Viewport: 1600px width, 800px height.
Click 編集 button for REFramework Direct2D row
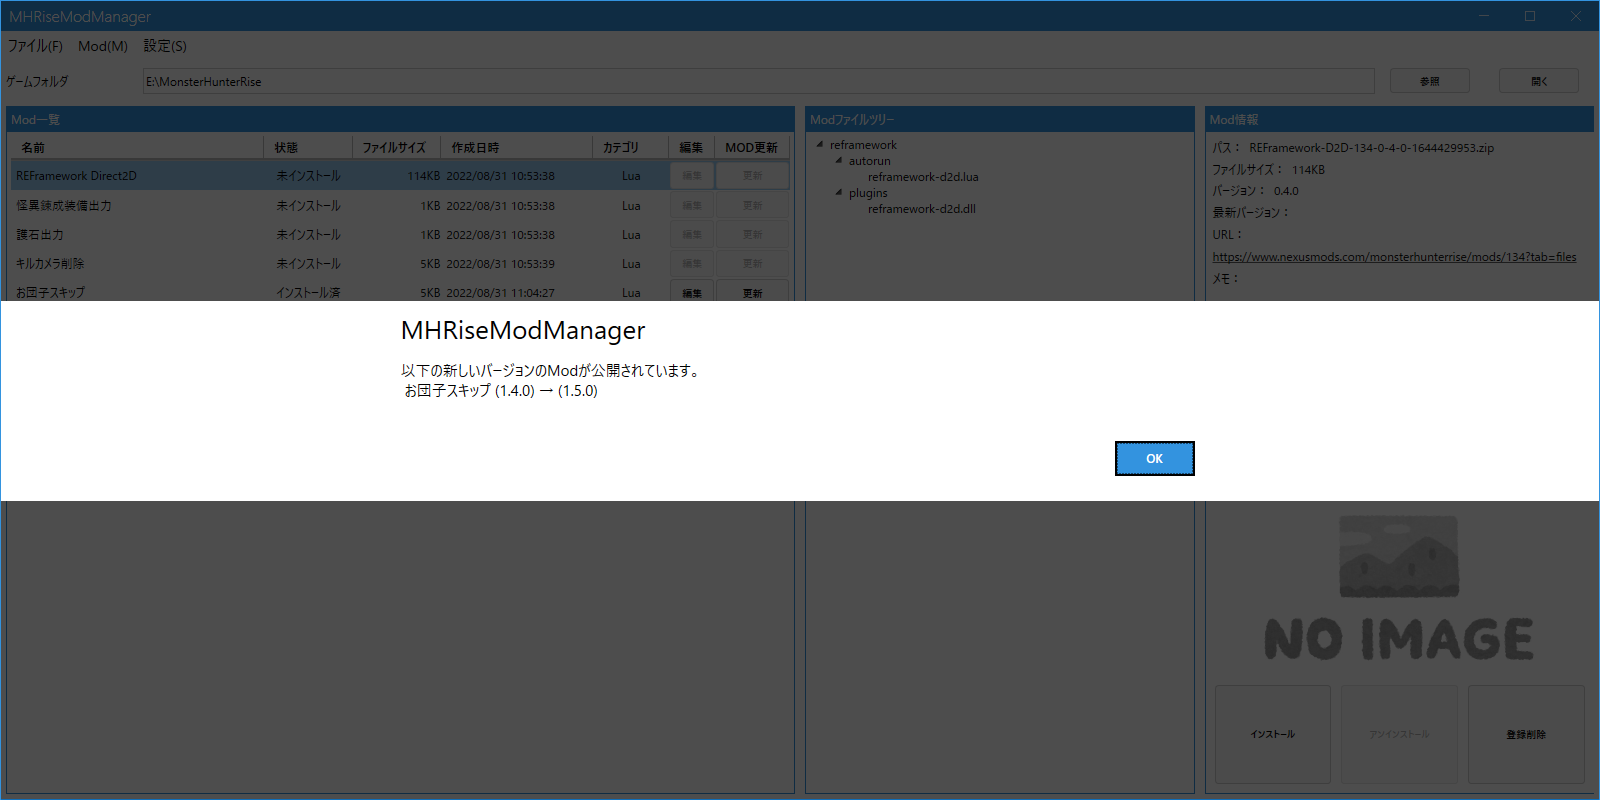coord(692,175)
